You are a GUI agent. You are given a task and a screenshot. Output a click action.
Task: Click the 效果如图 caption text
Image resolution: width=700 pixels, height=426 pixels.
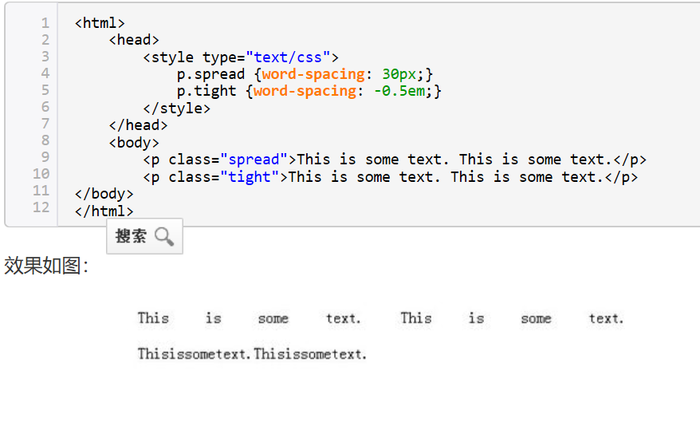46,266
